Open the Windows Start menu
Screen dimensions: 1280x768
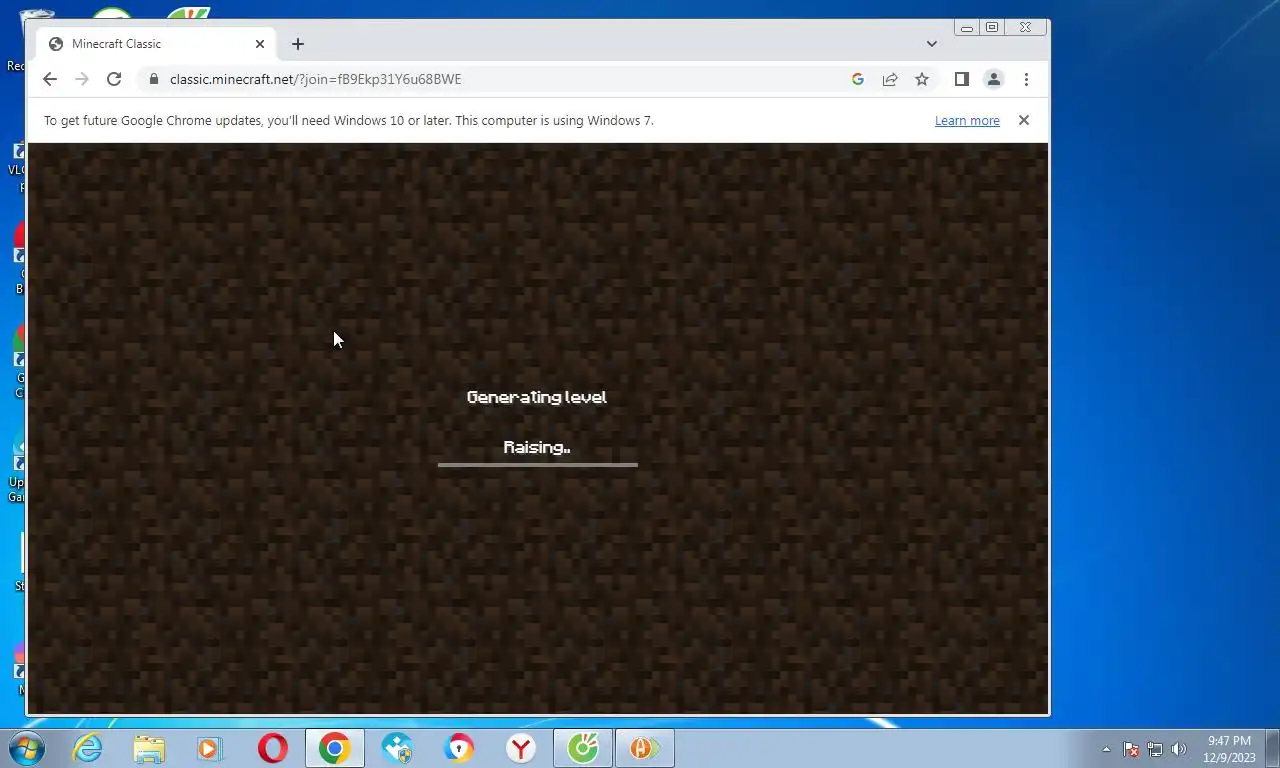(x=26, y=748)
